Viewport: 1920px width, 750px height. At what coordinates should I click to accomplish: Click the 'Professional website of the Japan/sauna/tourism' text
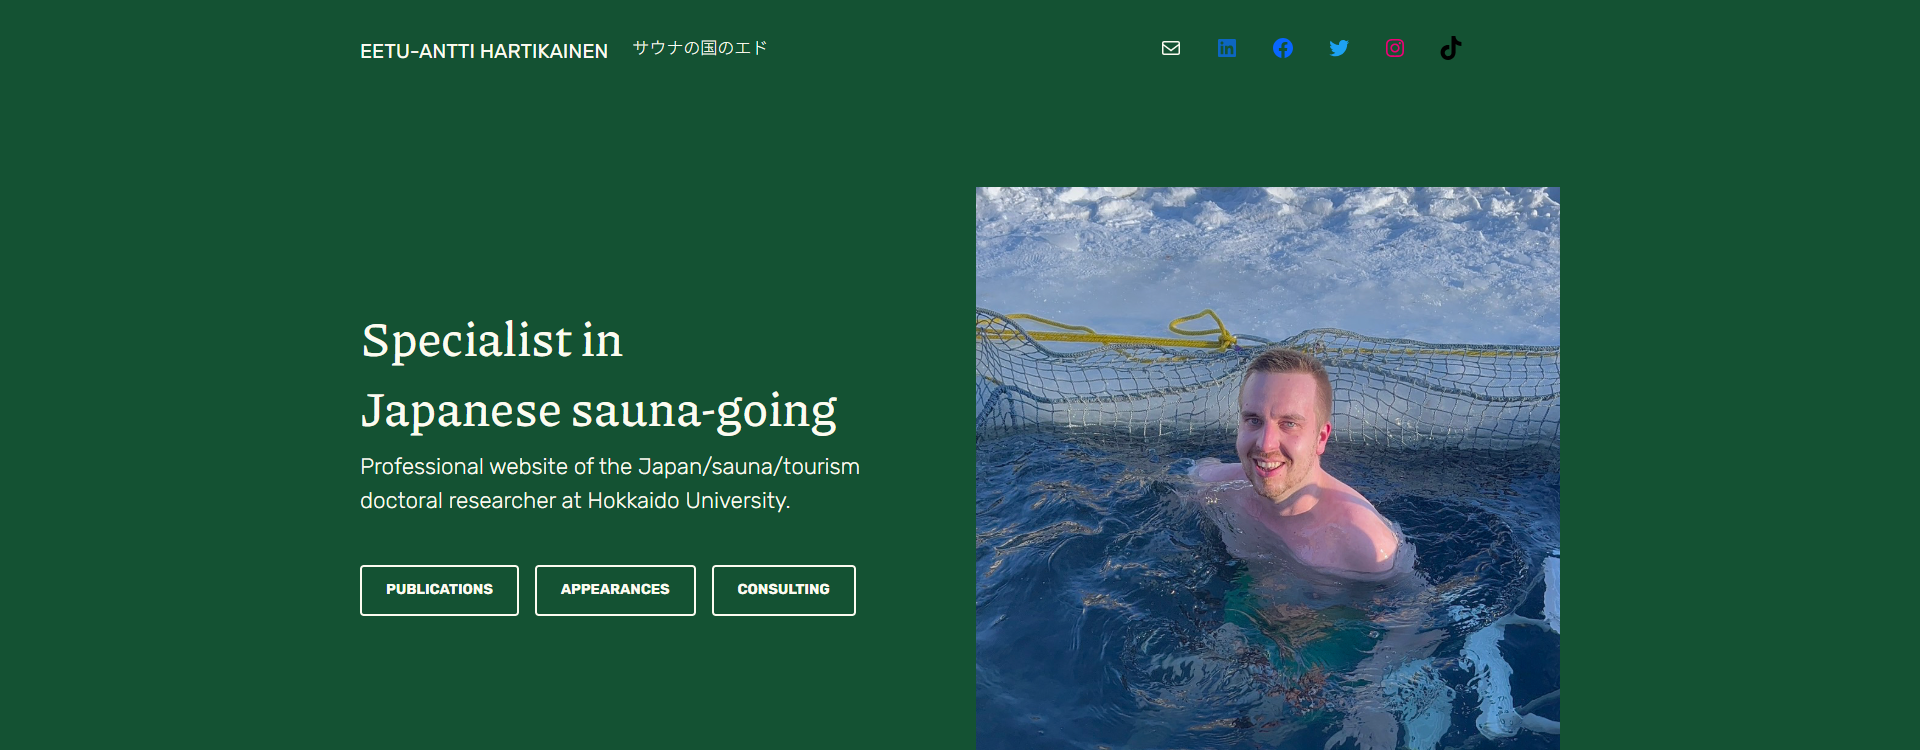pos(610,467)
